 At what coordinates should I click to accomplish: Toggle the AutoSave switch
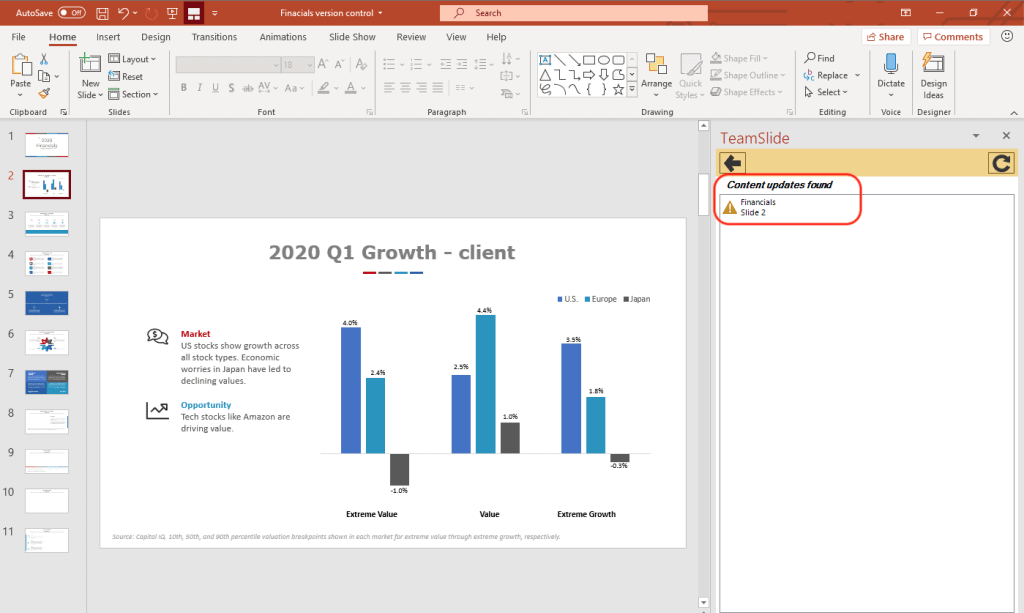tap(71, 13)
